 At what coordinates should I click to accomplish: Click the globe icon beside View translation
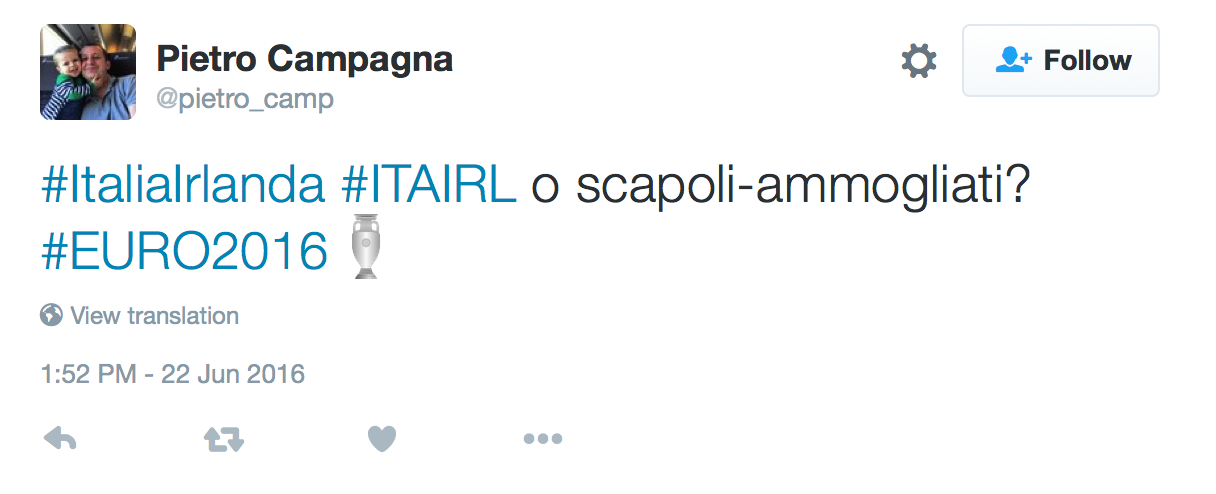click(51, 316)
